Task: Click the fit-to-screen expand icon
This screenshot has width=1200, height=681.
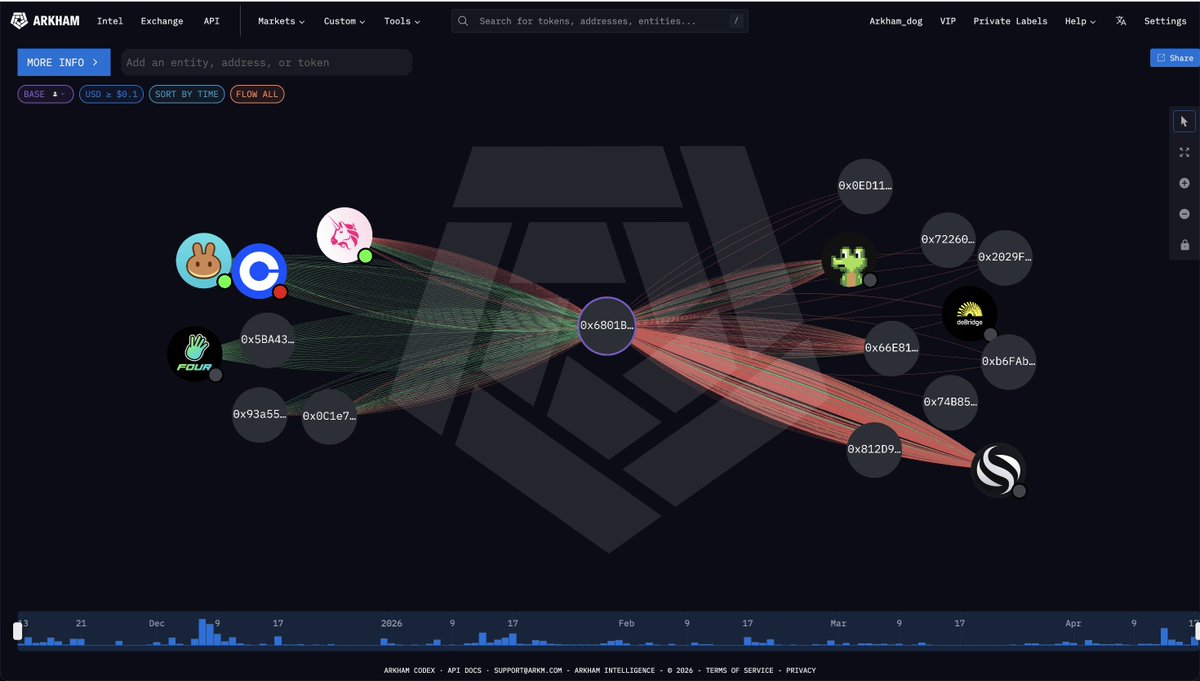Action: (1184, 152)
